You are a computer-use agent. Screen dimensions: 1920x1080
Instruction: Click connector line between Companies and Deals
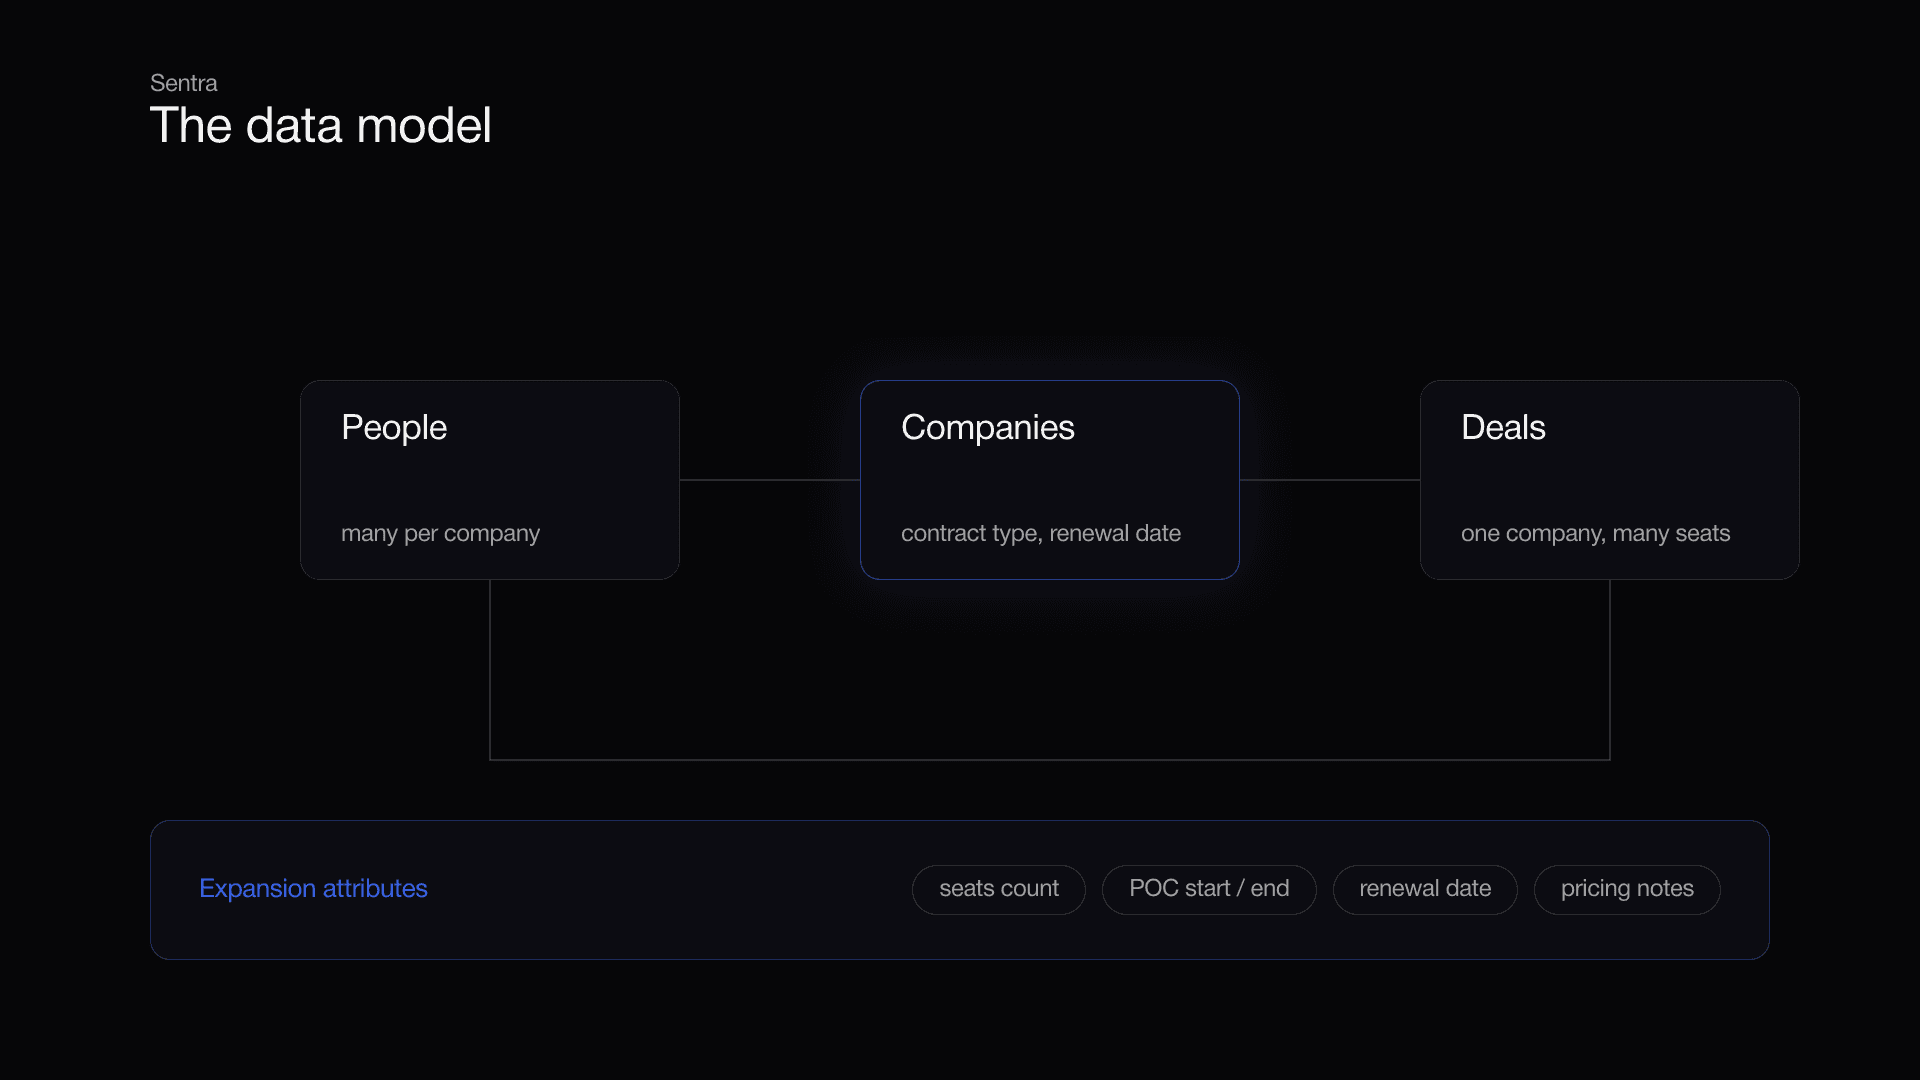[1330, 480]
